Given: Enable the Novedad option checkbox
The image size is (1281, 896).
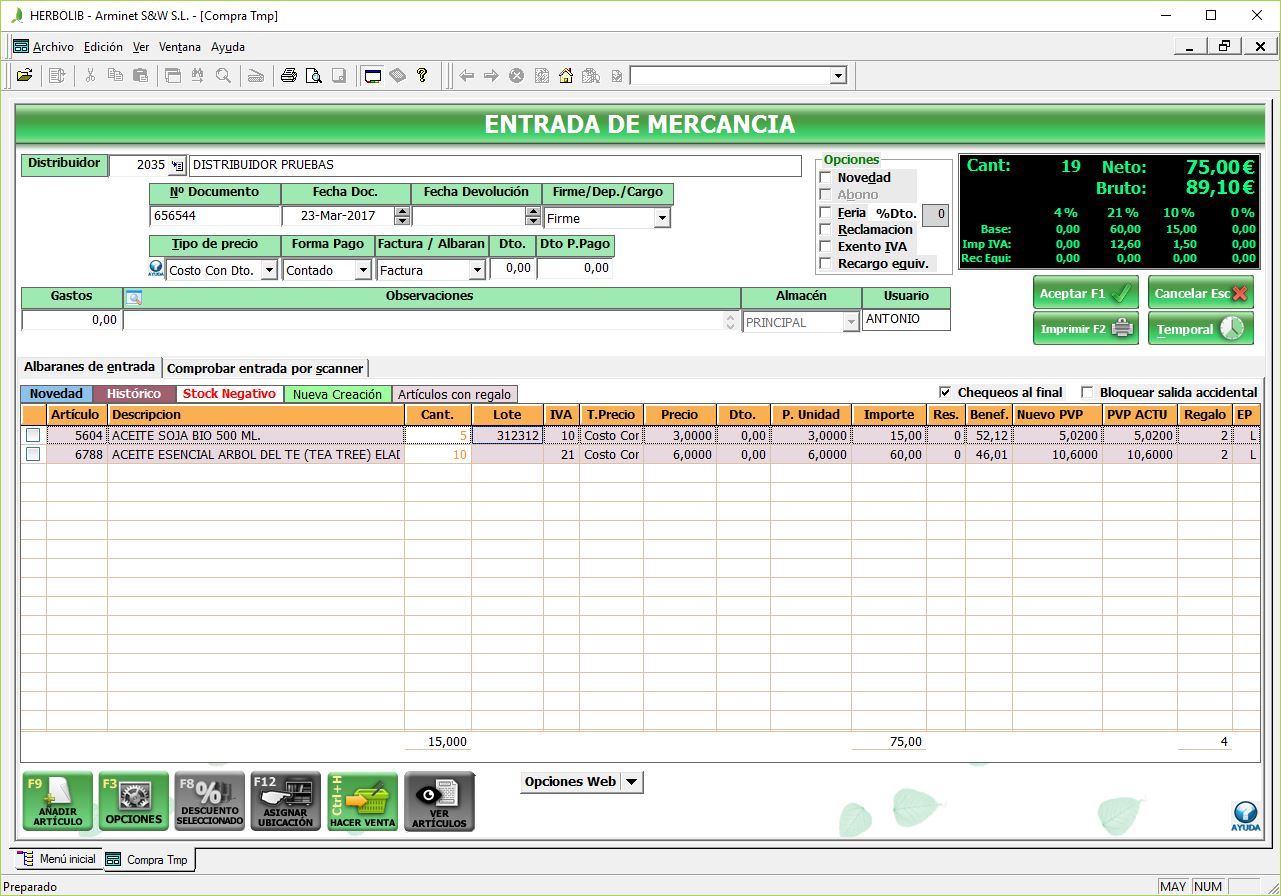Looking at the screenshot, I should 825,178.
